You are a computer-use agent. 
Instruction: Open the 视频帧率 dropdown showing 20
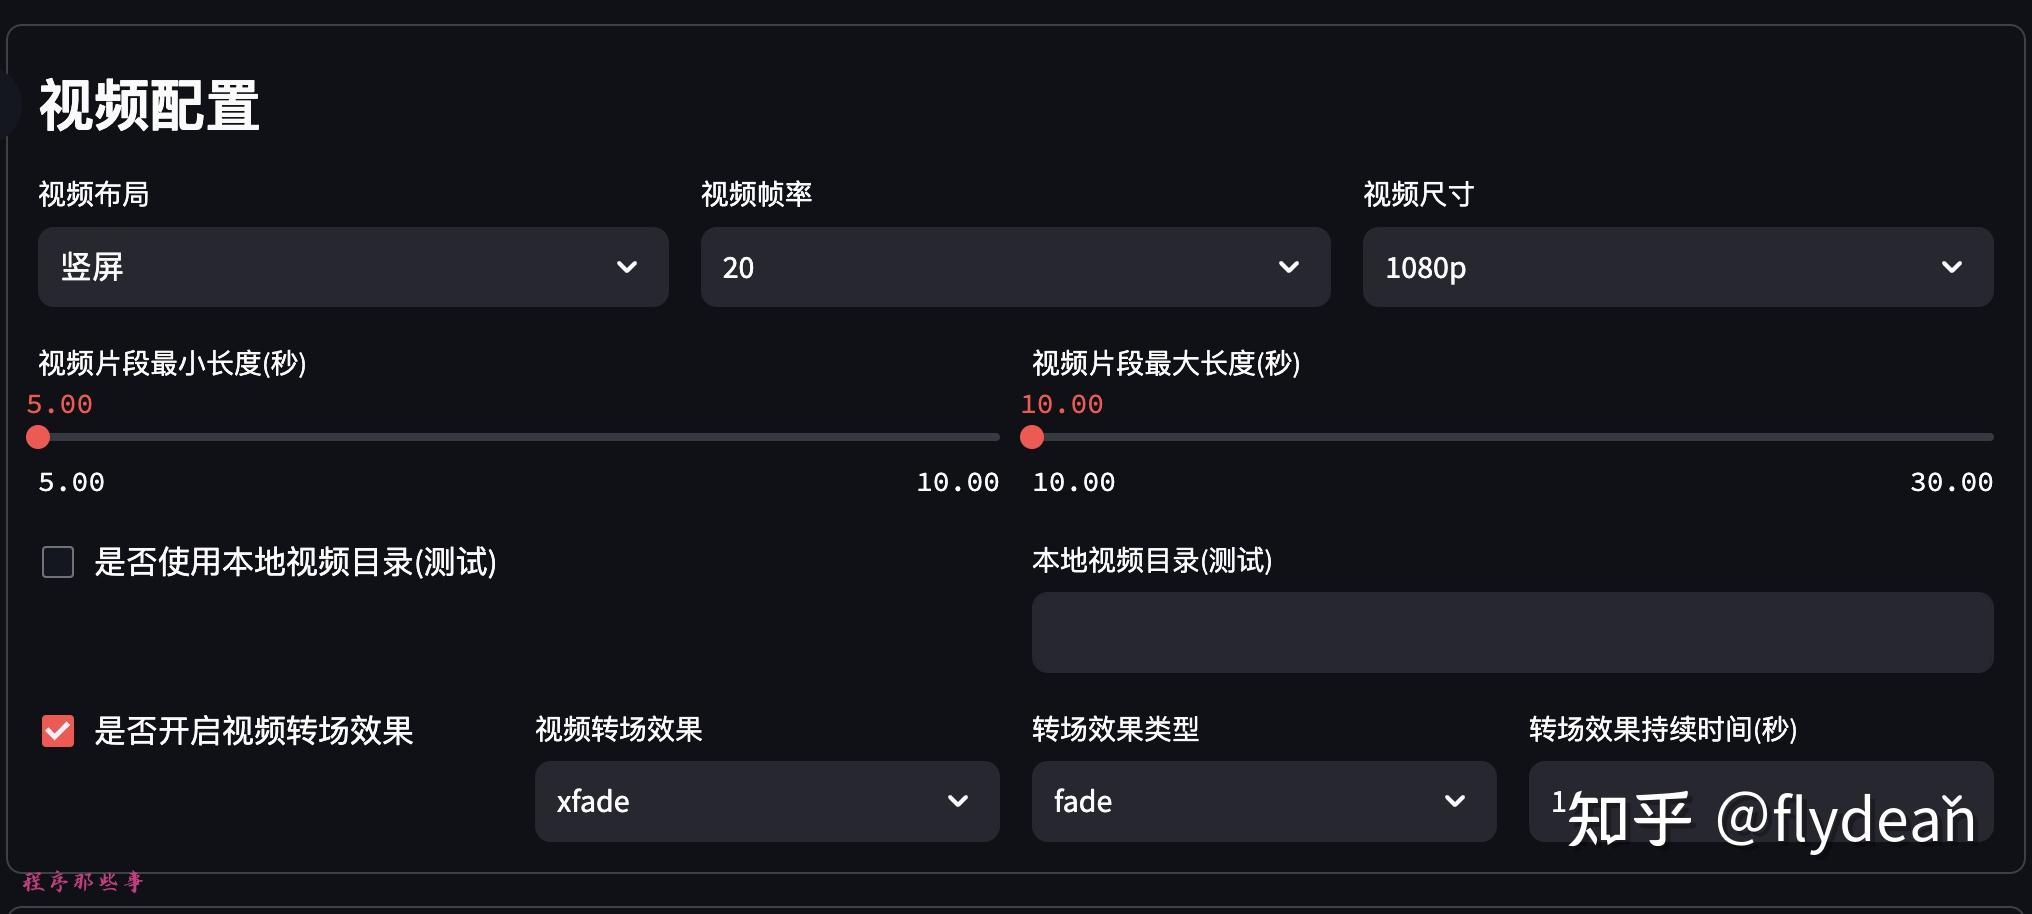point(1015,267)
